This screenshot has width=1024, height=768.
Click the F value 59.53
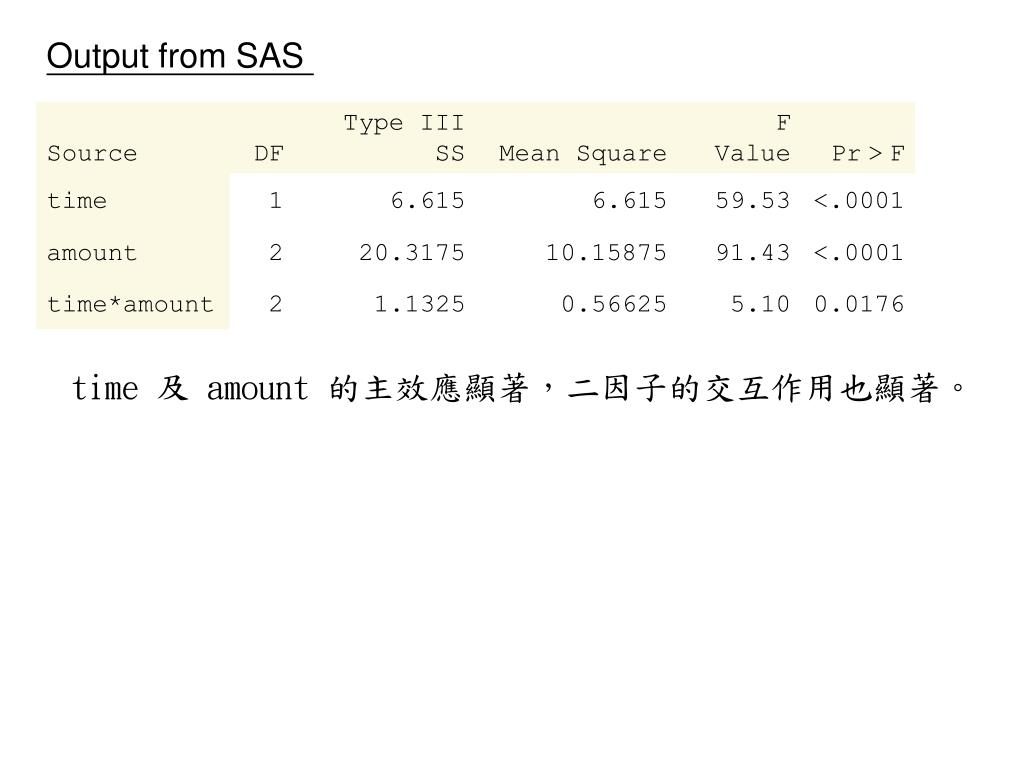pos(752,200)
